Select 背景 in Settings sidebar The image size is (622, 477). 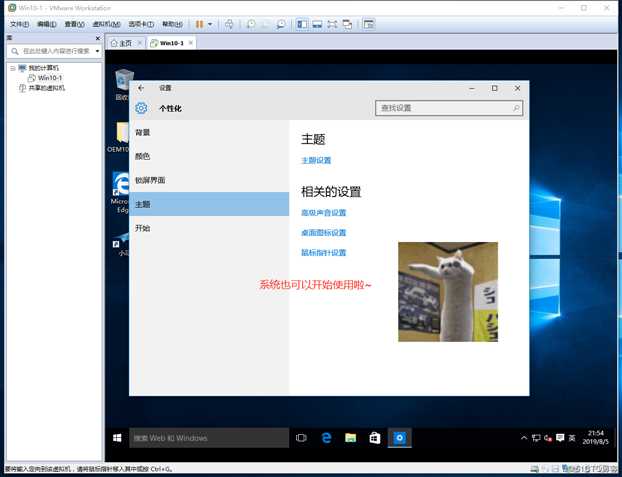click(x=209, y=133)
